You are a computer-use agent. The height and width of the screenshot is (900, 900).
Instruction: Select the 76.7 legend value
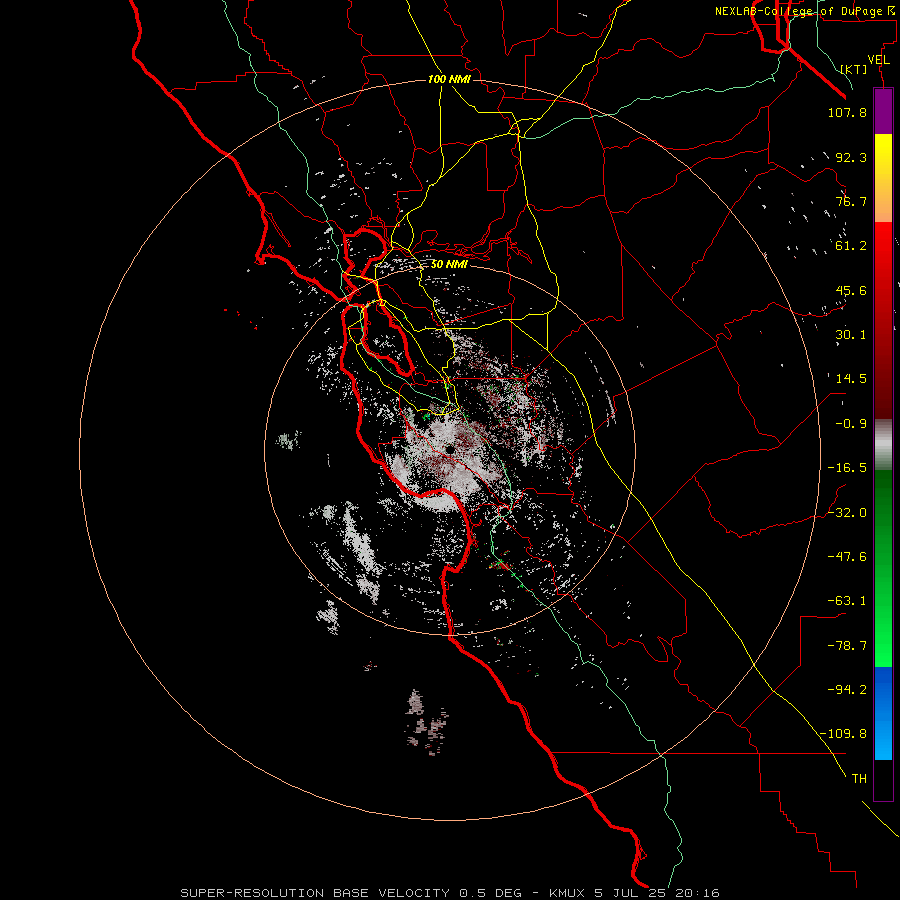851,201
